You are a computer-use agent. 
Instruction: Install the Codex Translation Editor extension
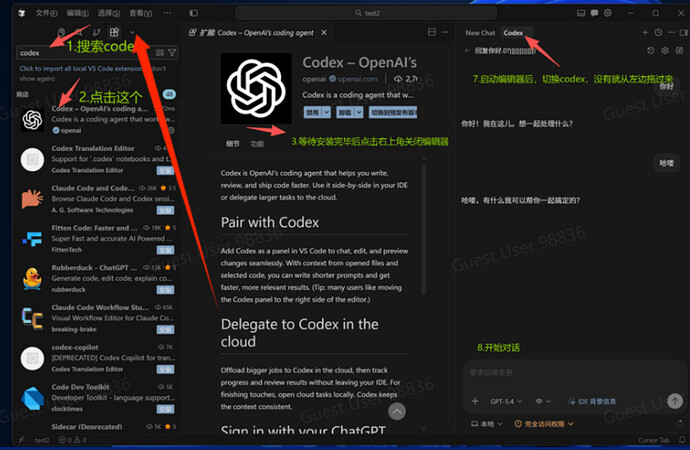pyautogui.click(x=165, y=170)
